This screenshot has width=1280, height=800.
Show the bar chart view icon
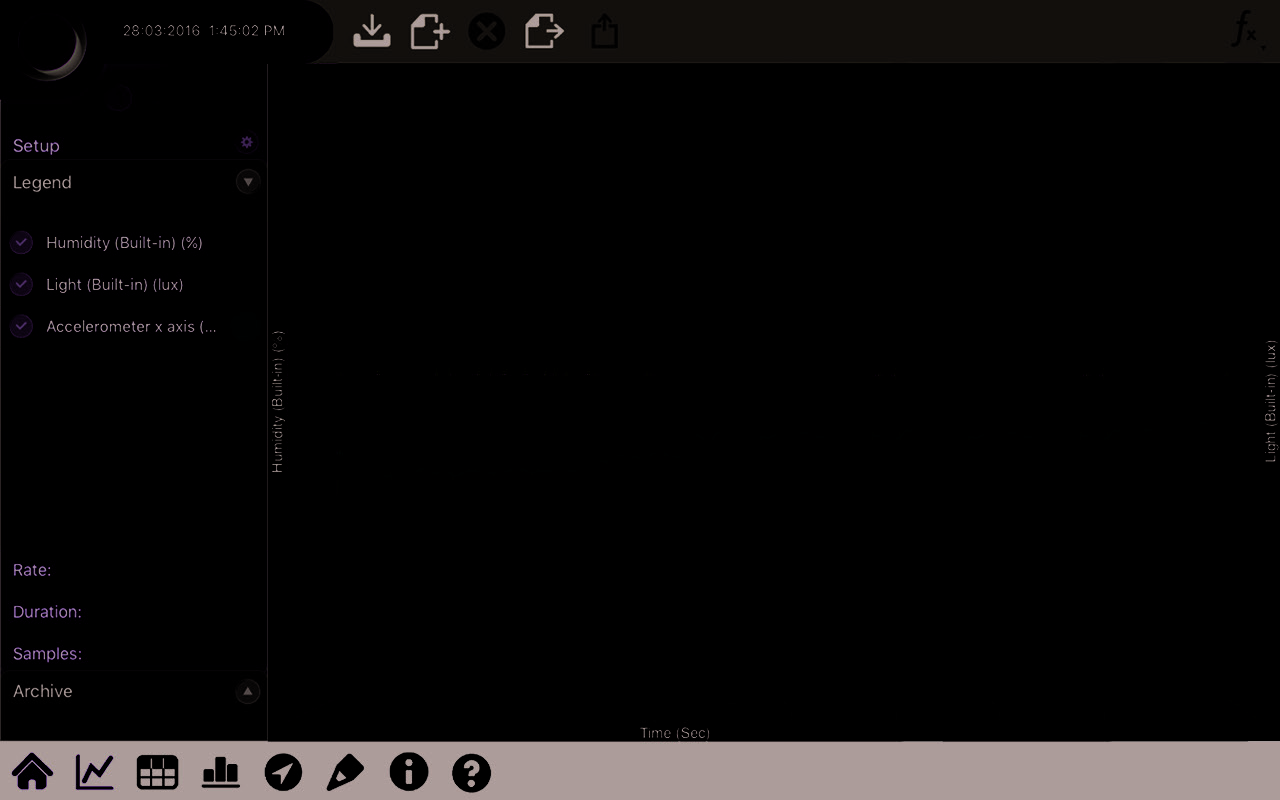pyautogui.click(x=221, y=771)
